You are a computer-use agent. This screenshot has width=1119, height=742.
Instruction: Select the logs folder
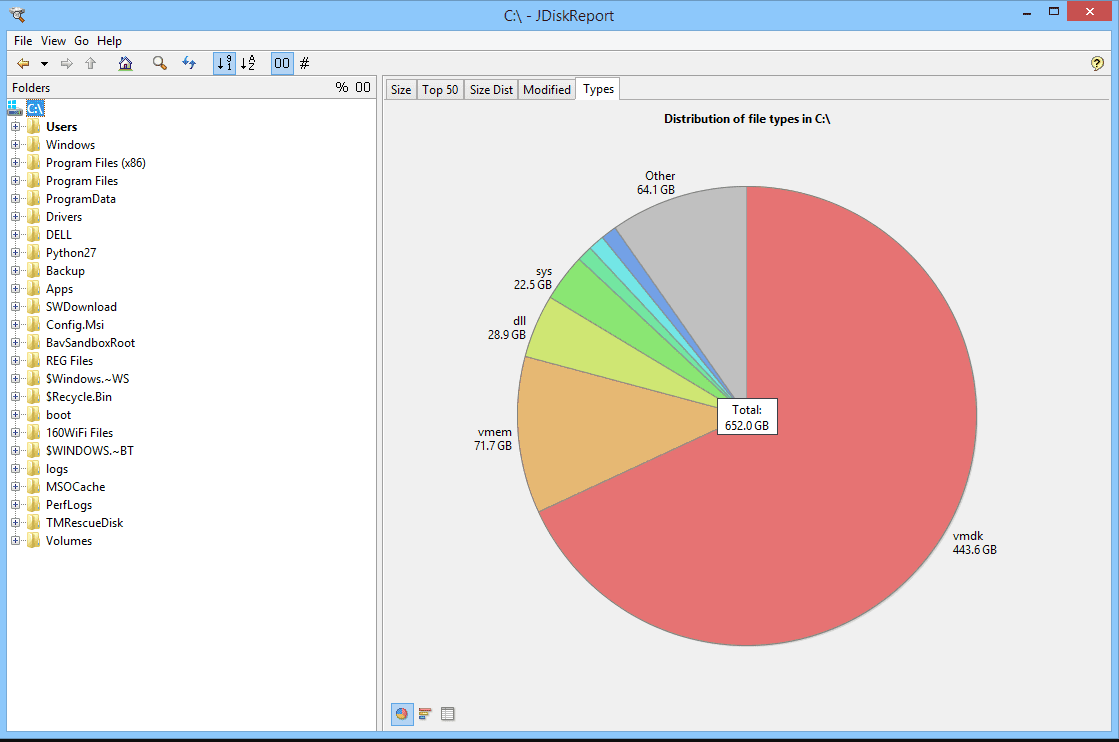tap(56, 469)
